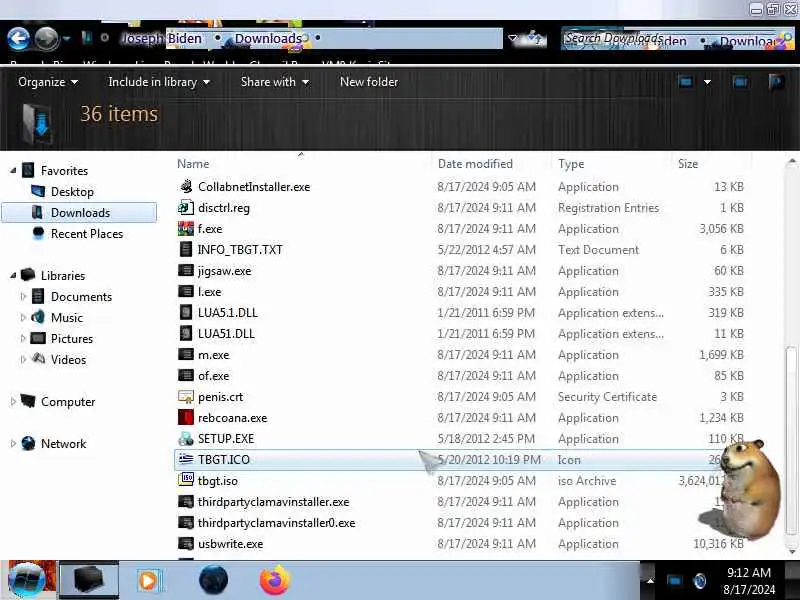Select the TBGT.ICO file icon
This screenshot has width=800, height=600.
pyautogui.click(x=186, y=459)
